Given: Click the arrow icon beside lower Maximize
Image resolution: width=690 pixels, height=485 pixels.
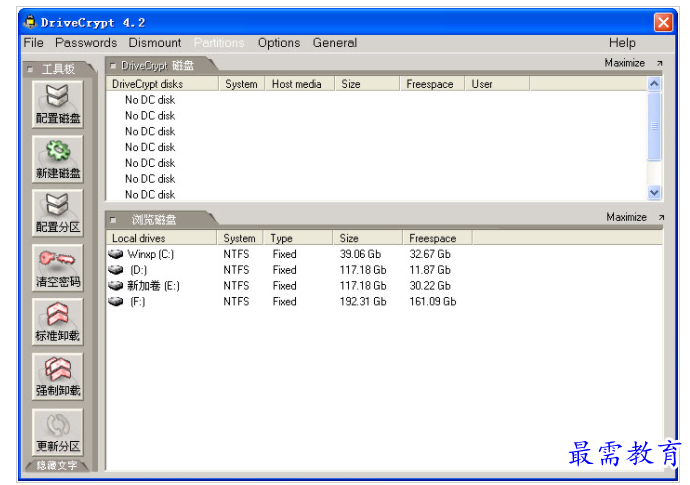Looking at the screenshot, I should tap(661, 217).
